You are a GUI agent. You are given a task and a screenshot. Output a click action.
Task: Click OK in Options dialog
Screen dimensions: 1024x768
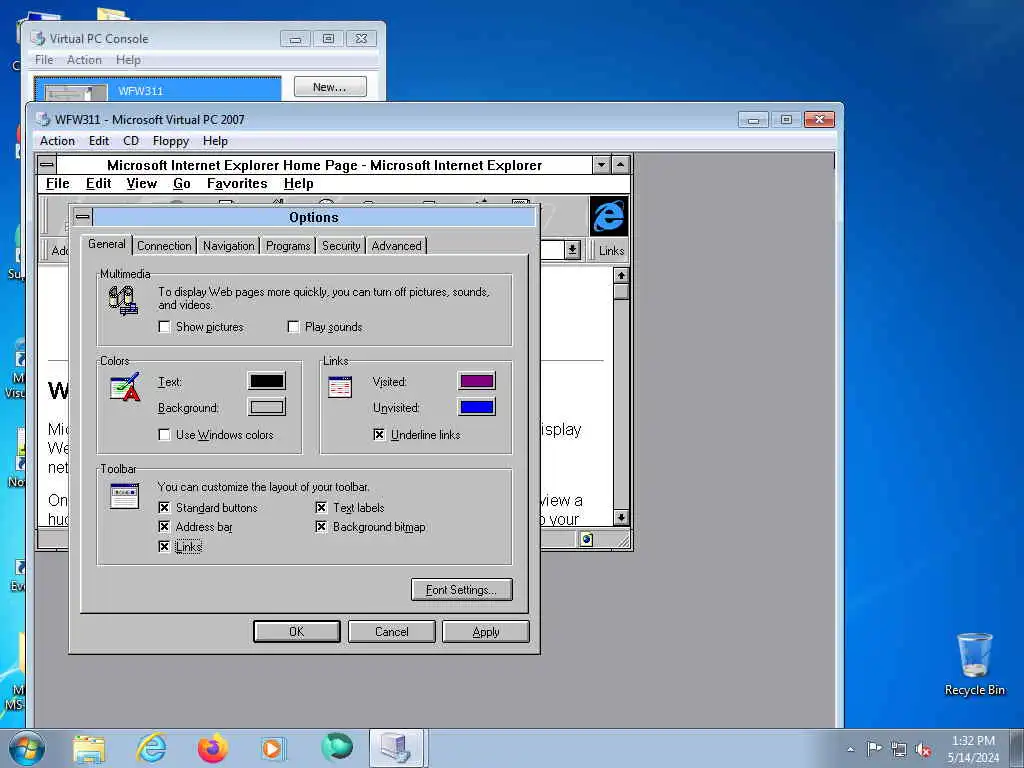[x=296, y=632]
